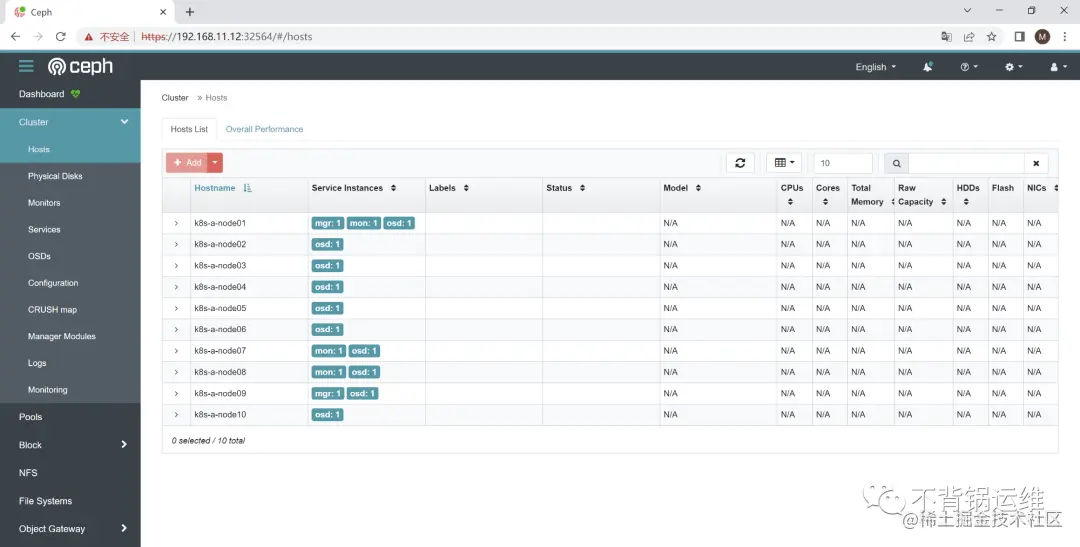The image size is (1080, 547).
Task: Click the Add host button
Action: click(187, 163)
